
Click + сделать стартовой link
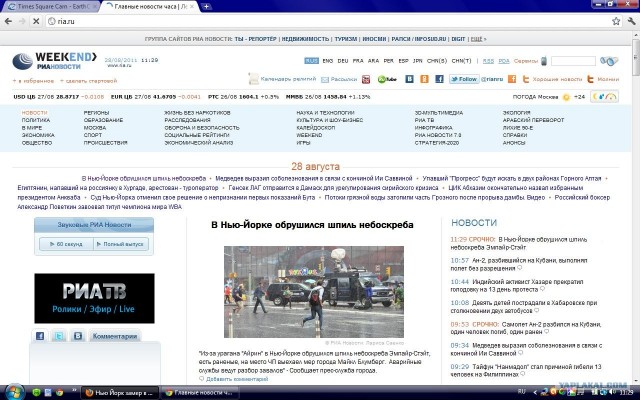click(88, 81)
